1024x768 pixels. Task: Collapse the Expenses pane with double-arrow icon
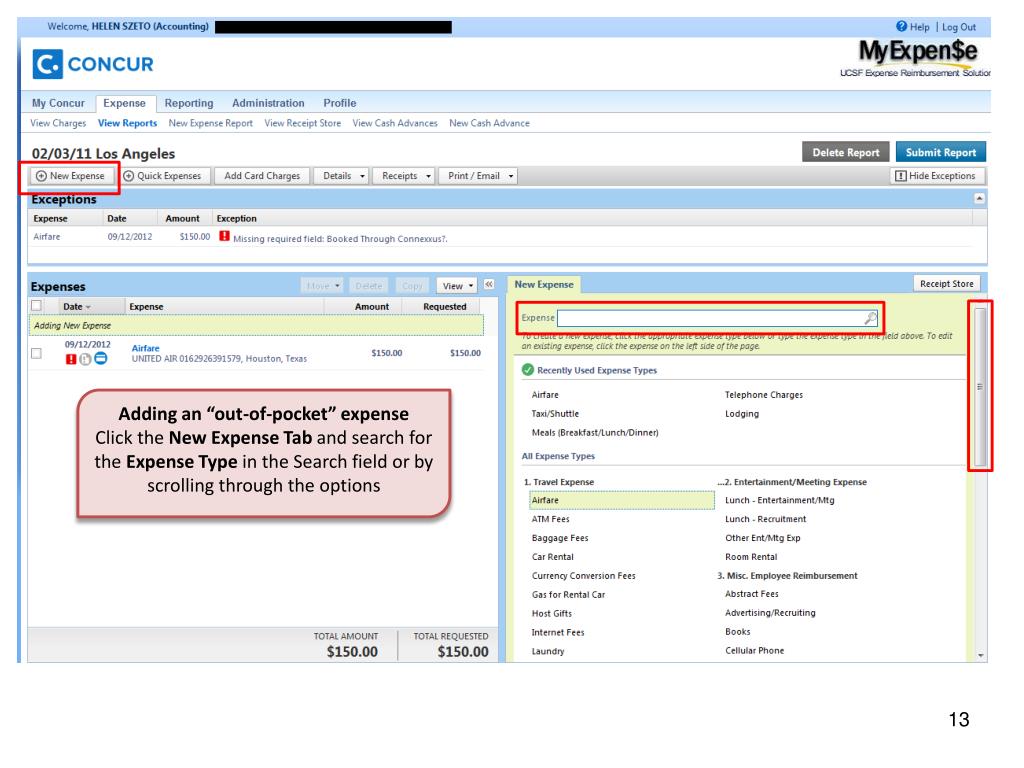pyautogui.click(x=489, y=285)
